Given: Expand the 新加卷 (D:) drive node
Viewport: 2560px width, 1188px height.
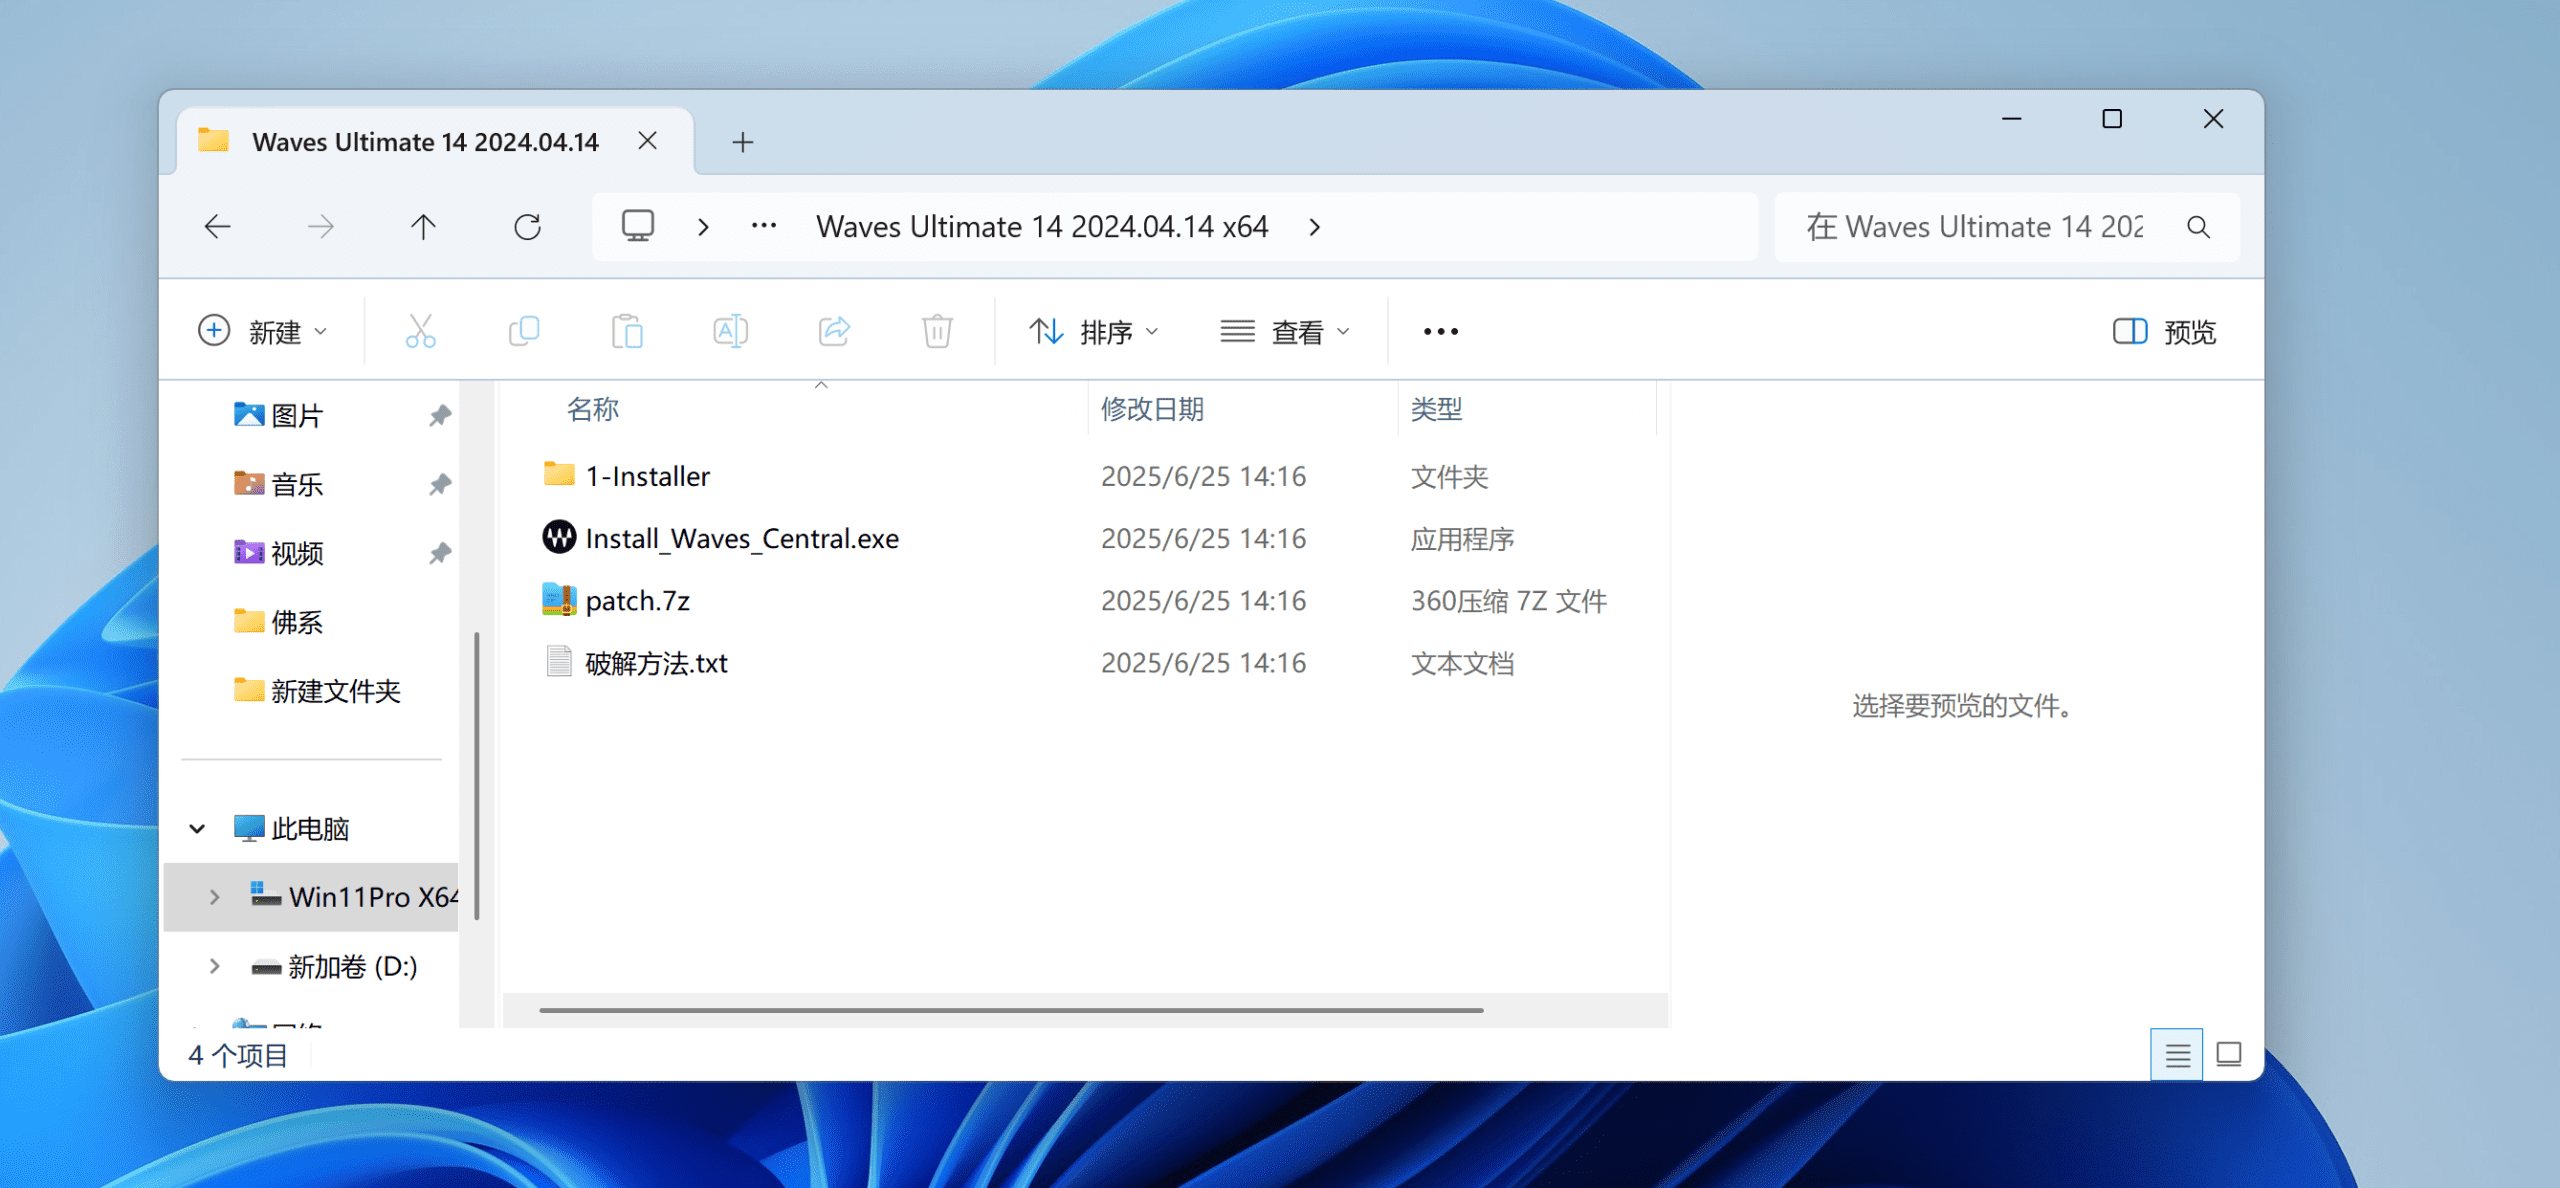Looking at the screenshot, I should [214, 966].
